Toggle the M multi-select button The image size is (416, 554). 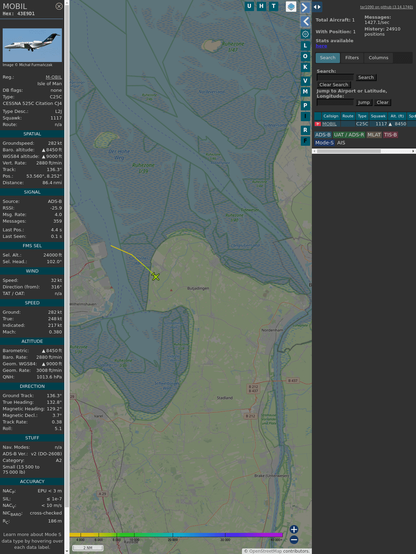[x=305, y=92]
